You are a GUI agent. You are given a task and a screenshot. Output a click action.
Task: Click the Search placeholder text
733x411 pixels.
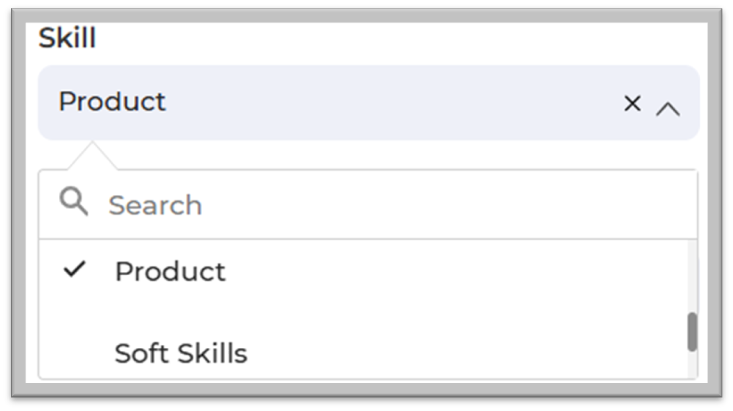[155, 205]
